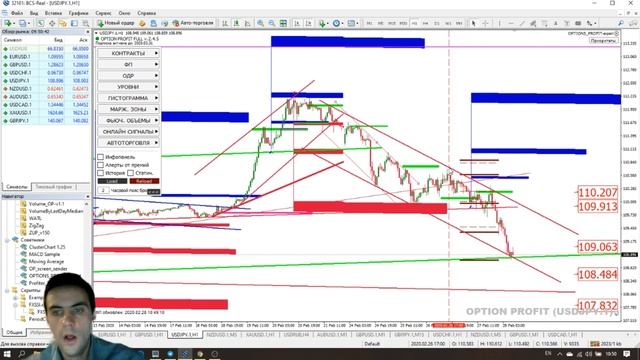
Task: Select the D1 timeframe button
Action: tap(437, 23)
